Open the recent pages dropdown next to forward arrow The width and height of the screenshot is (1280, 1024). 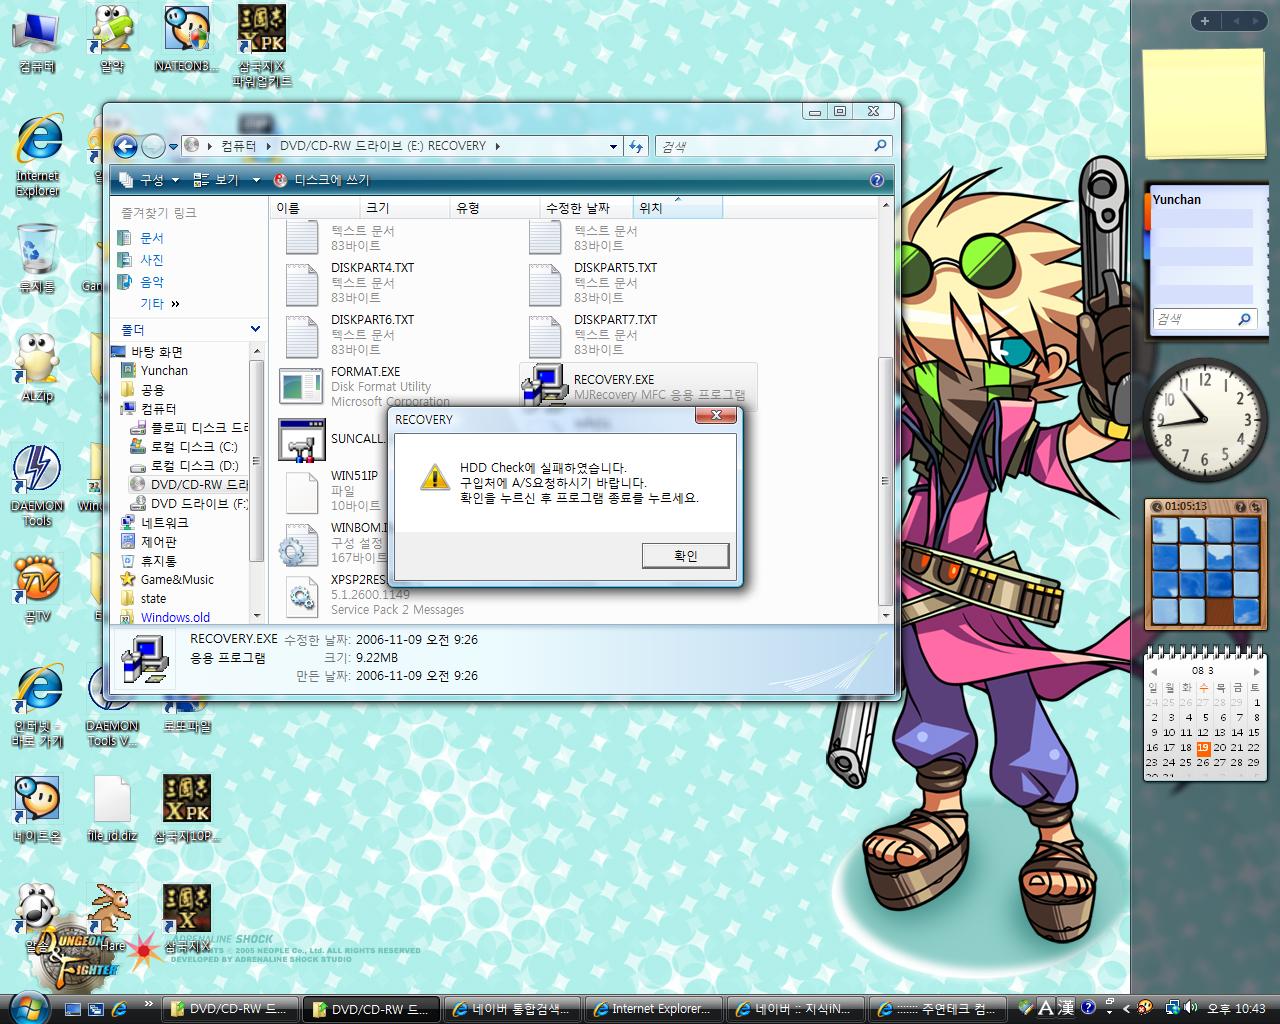pos(173,147)
